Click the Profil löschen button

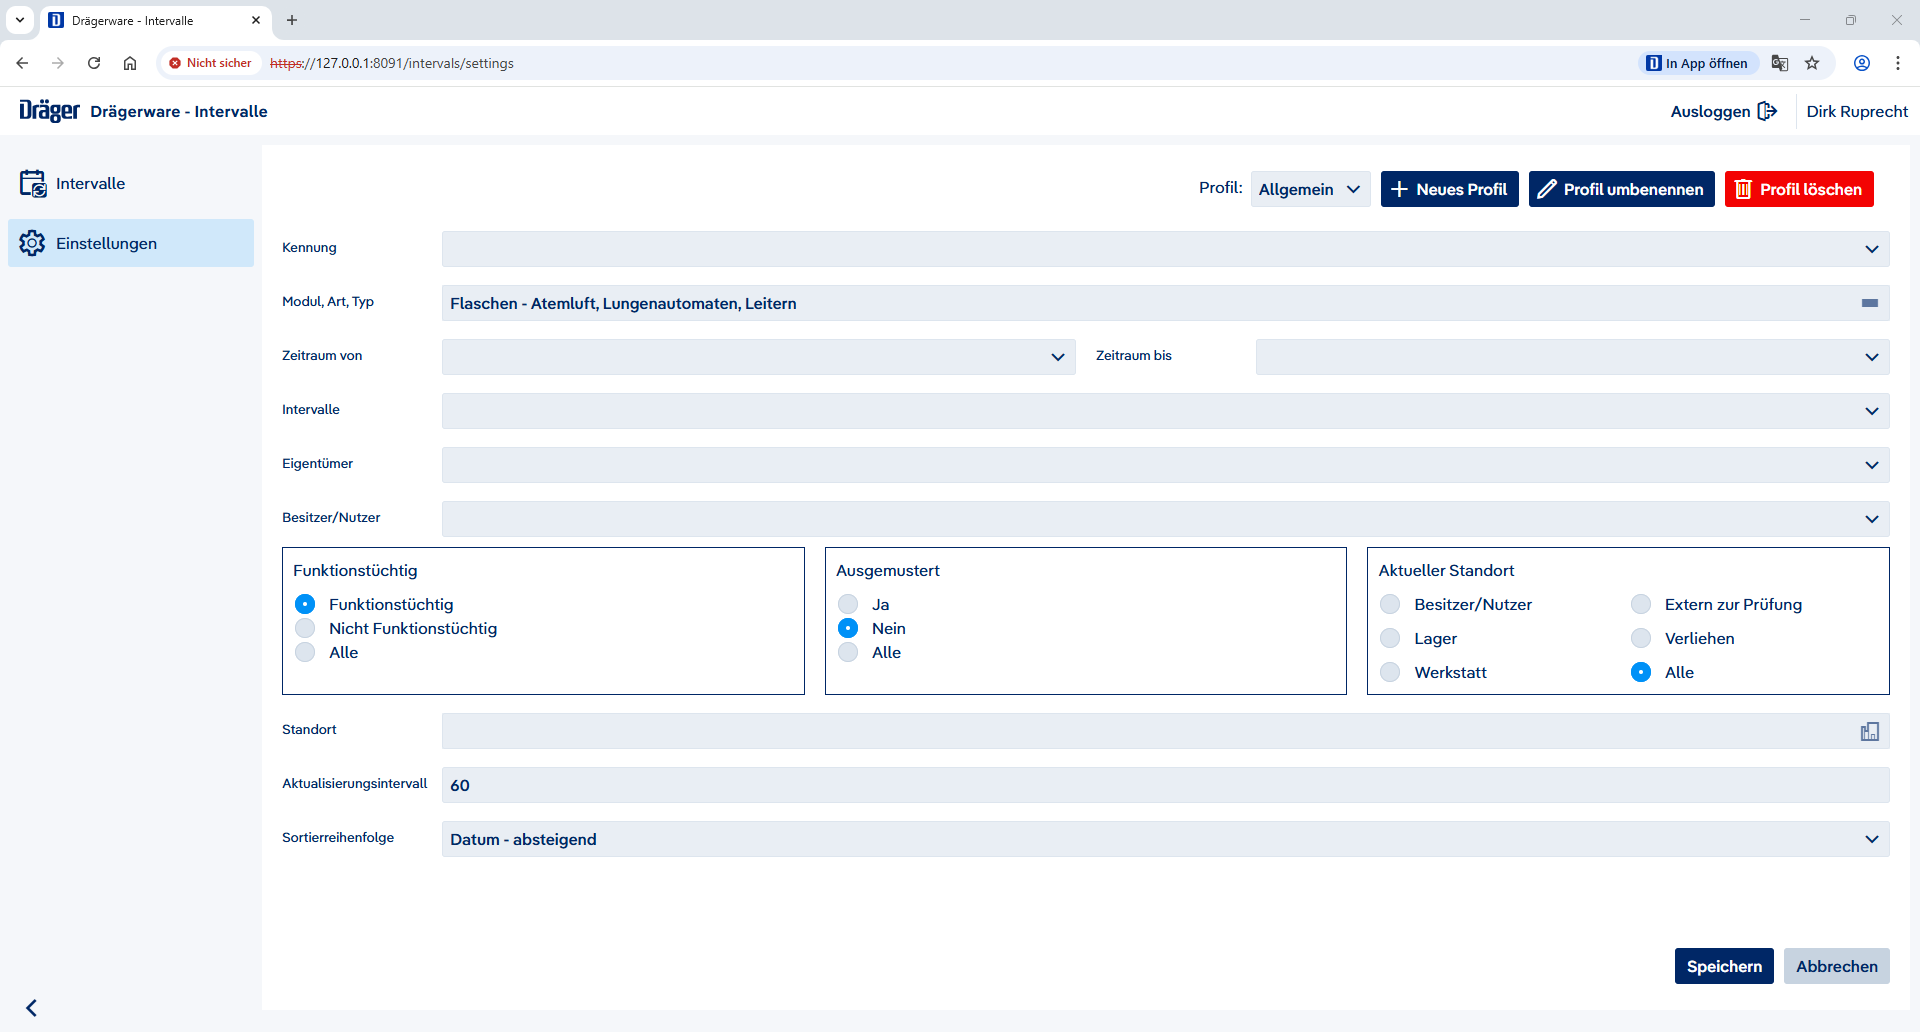[x=1798, y=189]
